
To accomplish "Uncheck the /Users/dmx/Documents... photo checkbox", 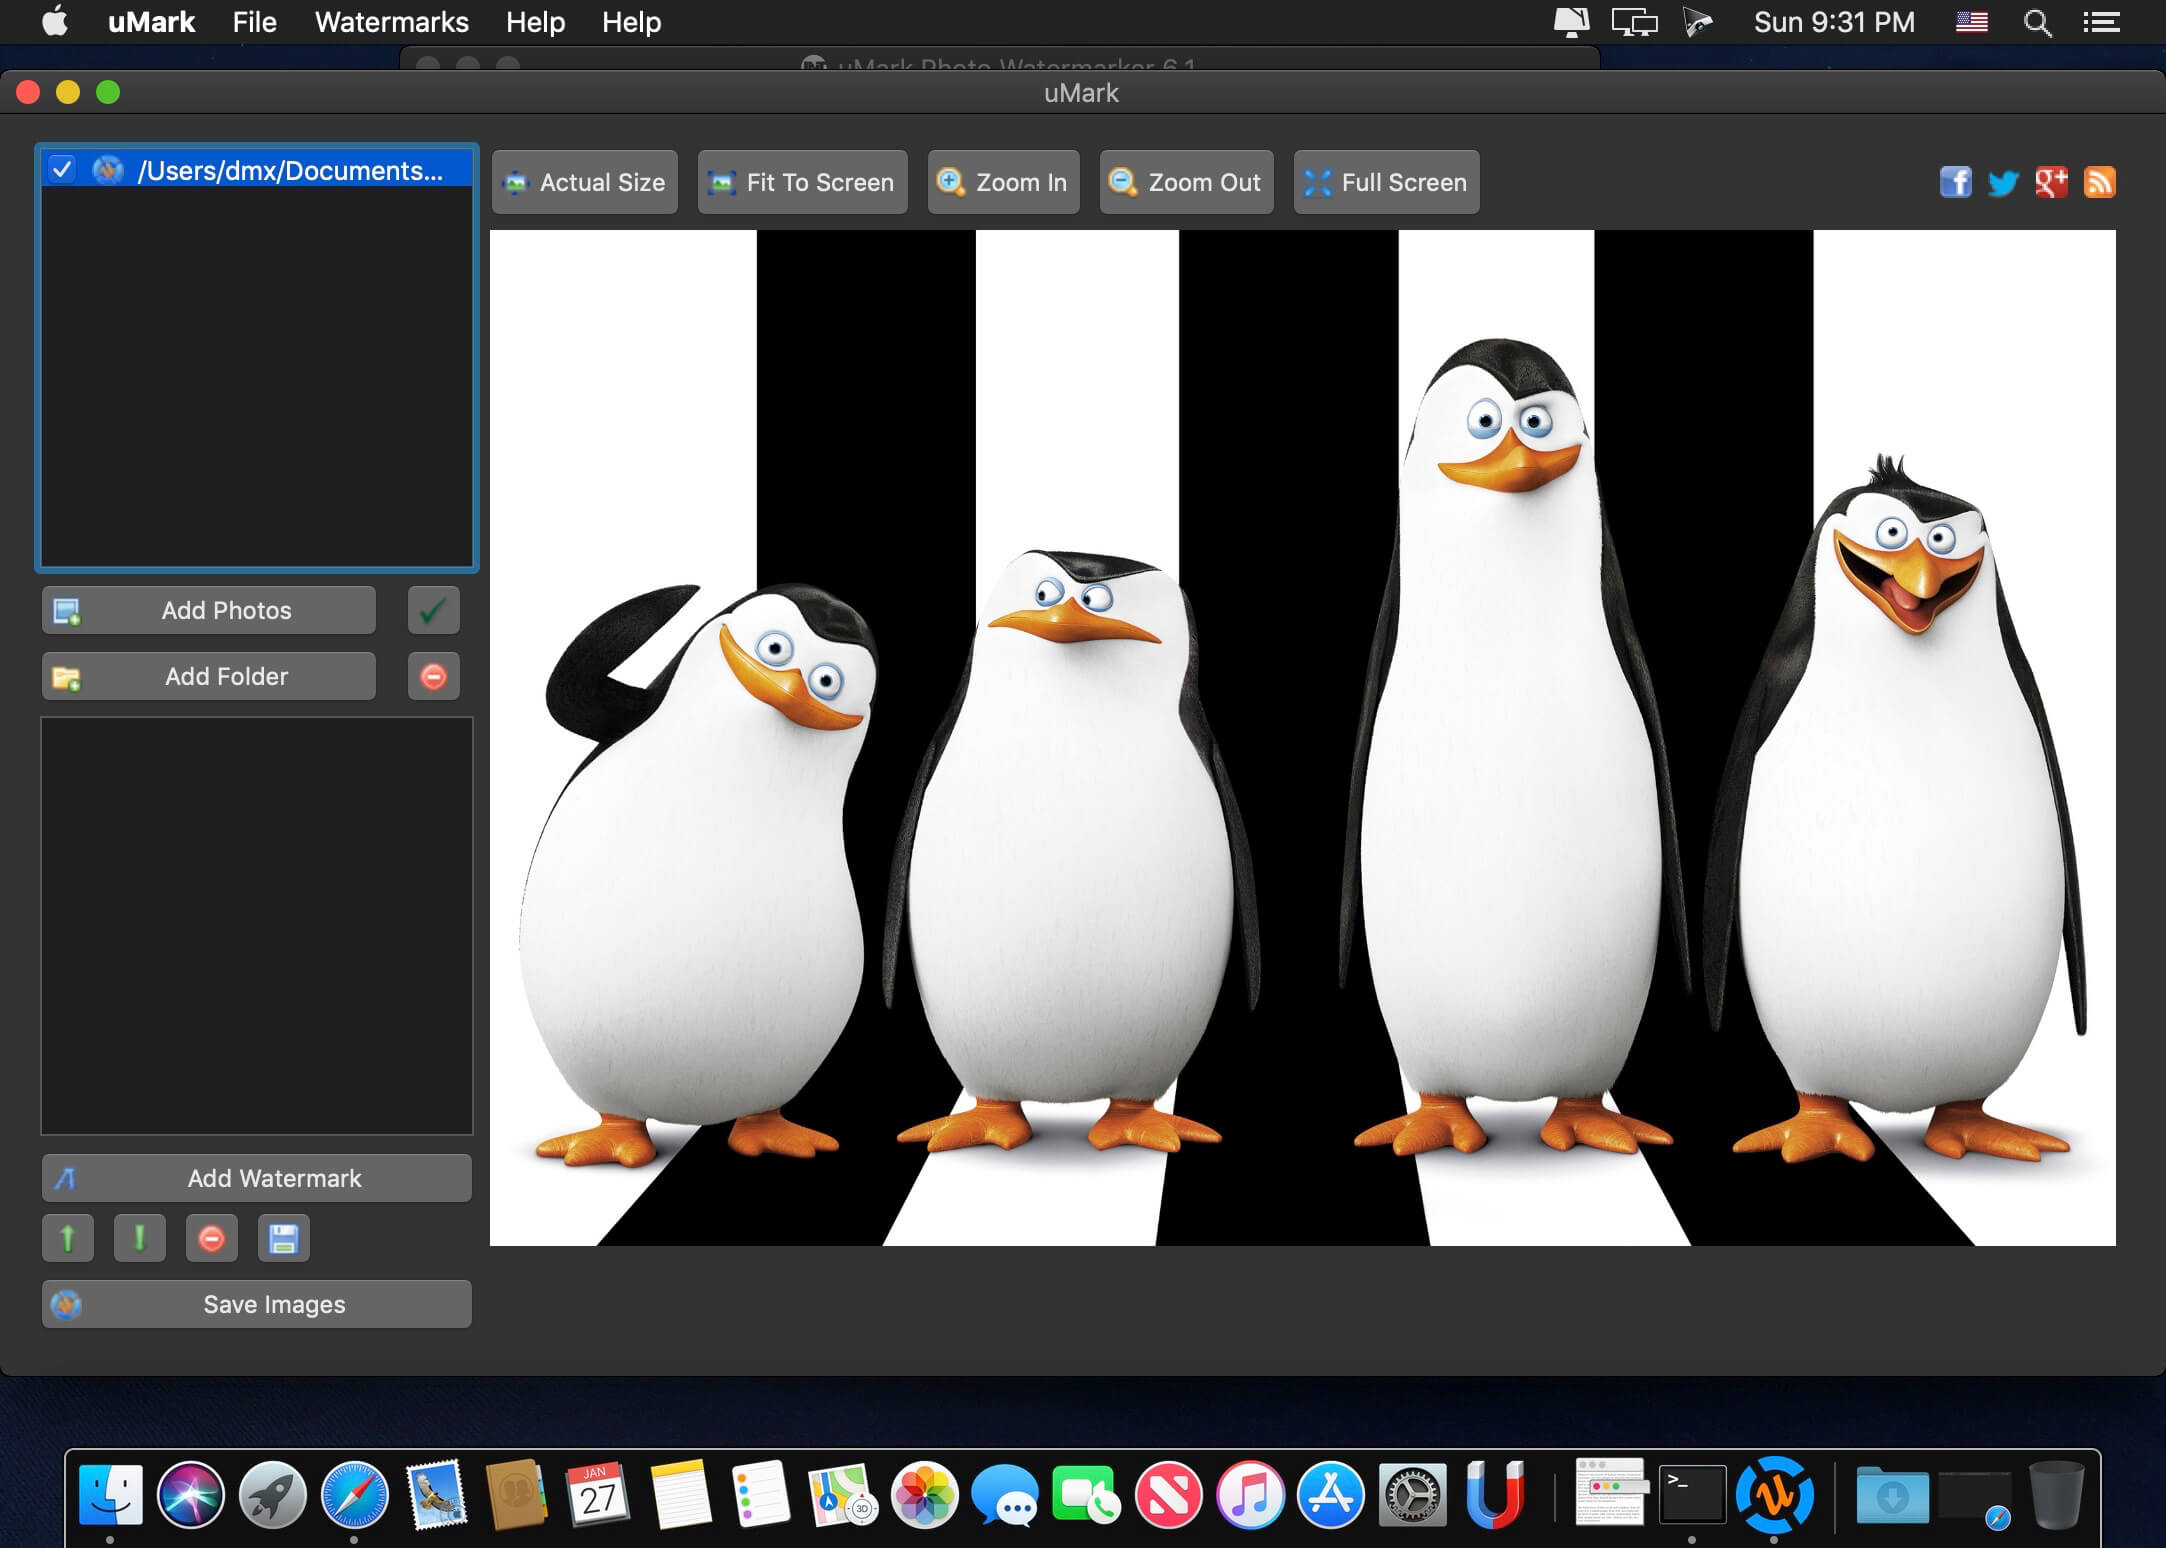I will [62, 169].
